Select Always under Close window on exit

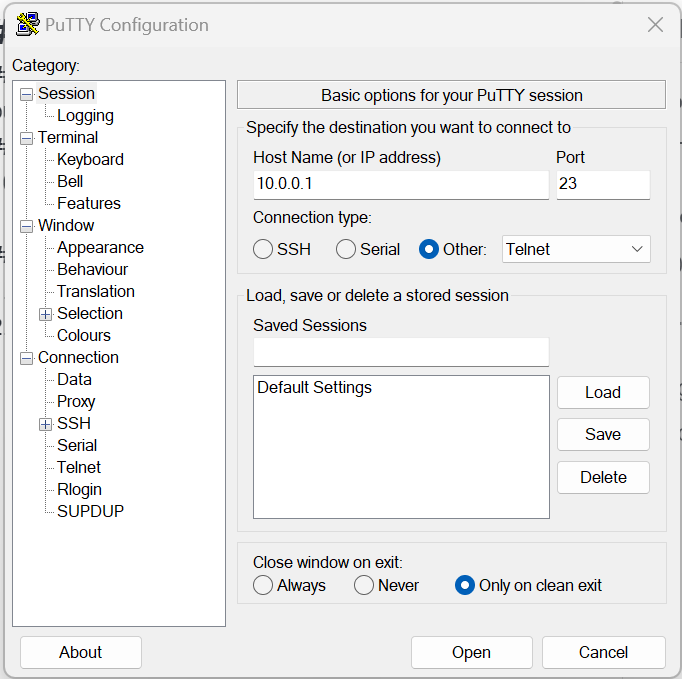pyautogui.click(x=263, y=585)
